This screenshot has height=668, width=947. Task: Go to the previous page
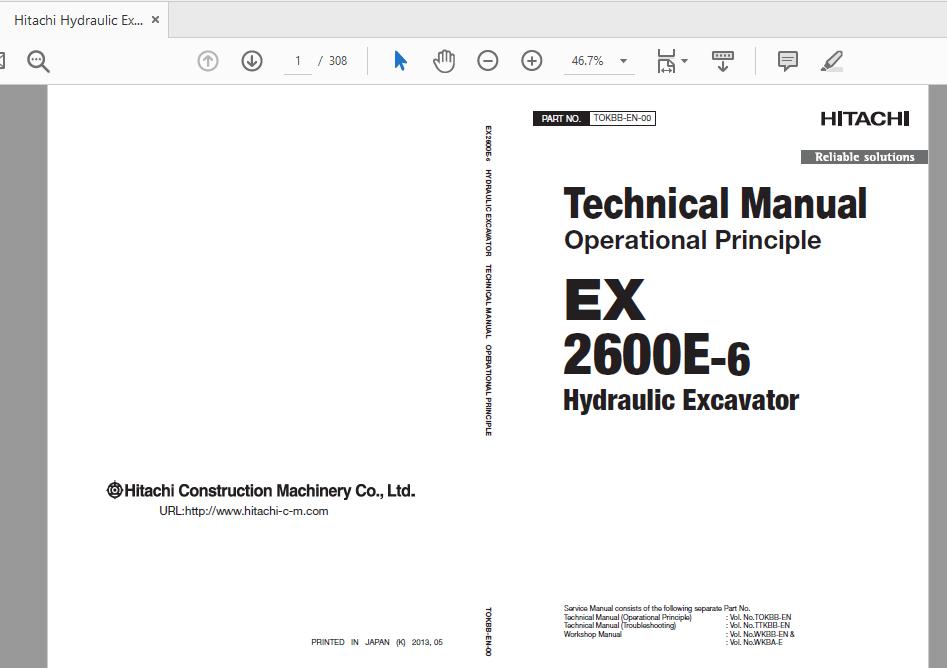coord(207,60)
